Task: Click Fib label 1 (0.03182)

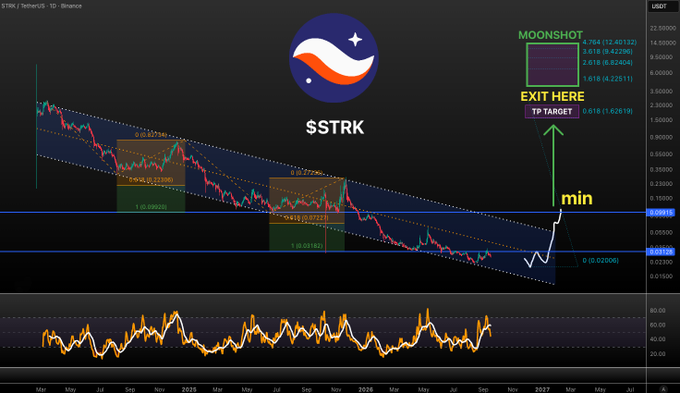Action: coord(307,246)
